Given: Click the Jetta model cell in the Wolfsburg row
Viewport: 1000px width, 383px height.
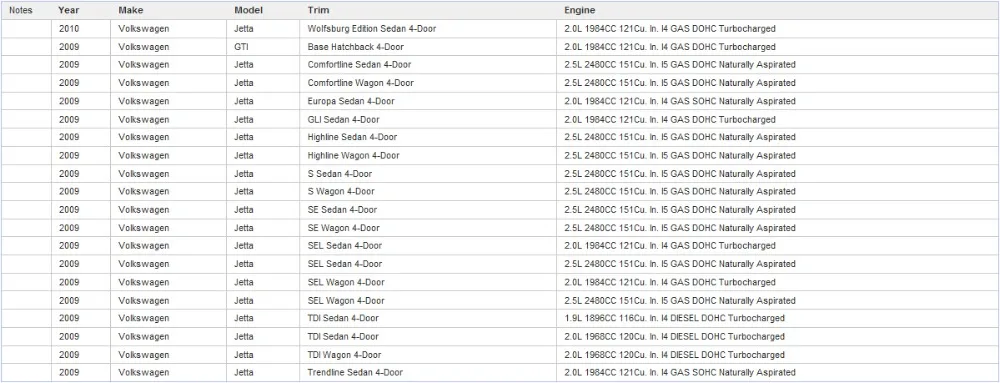Looking at the screenshot, I should pyautogui.click(x=244, y=29).
